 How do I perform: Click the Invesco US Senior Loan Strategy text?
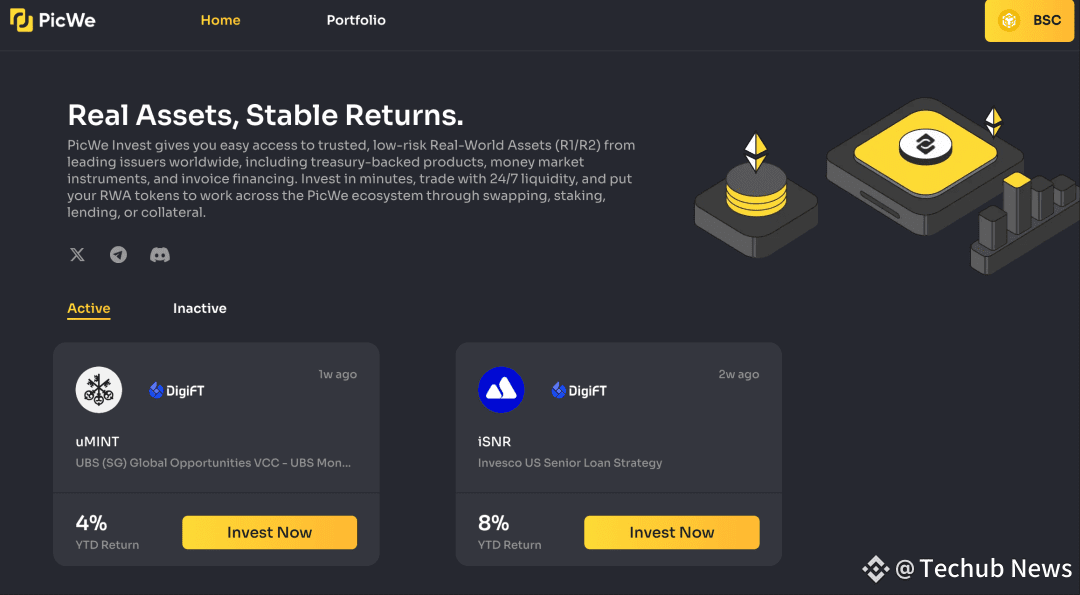[570, 463]
